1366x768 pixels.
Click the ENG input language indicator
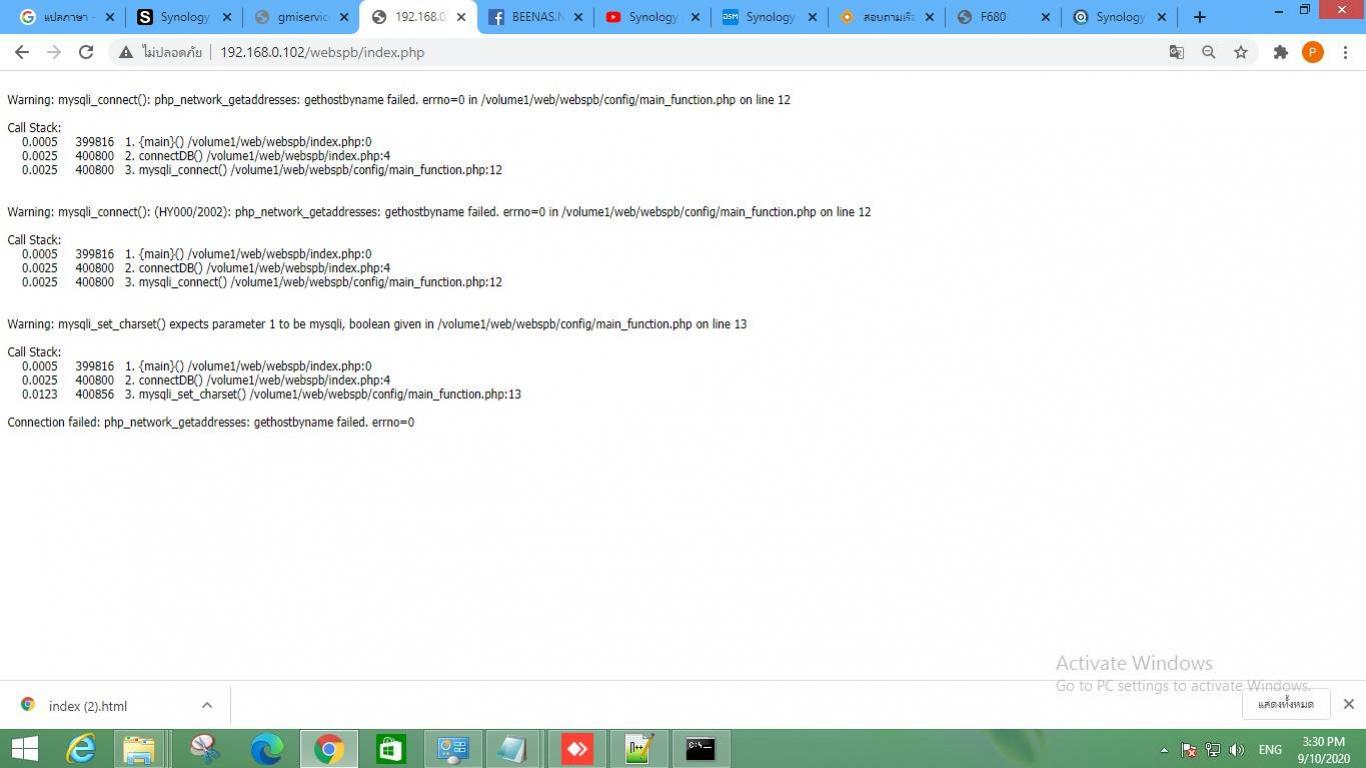[x=1270, y=750]
